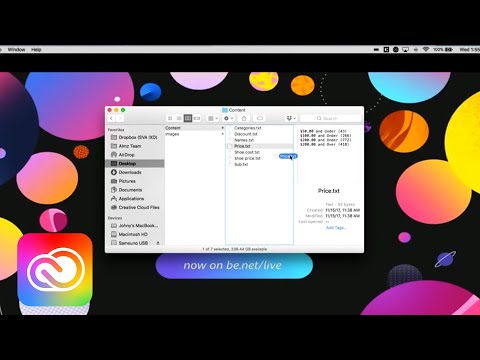The image size is (480, 360).
Task: Select Shoe cost.txt file
Action: tap(247, 152)
